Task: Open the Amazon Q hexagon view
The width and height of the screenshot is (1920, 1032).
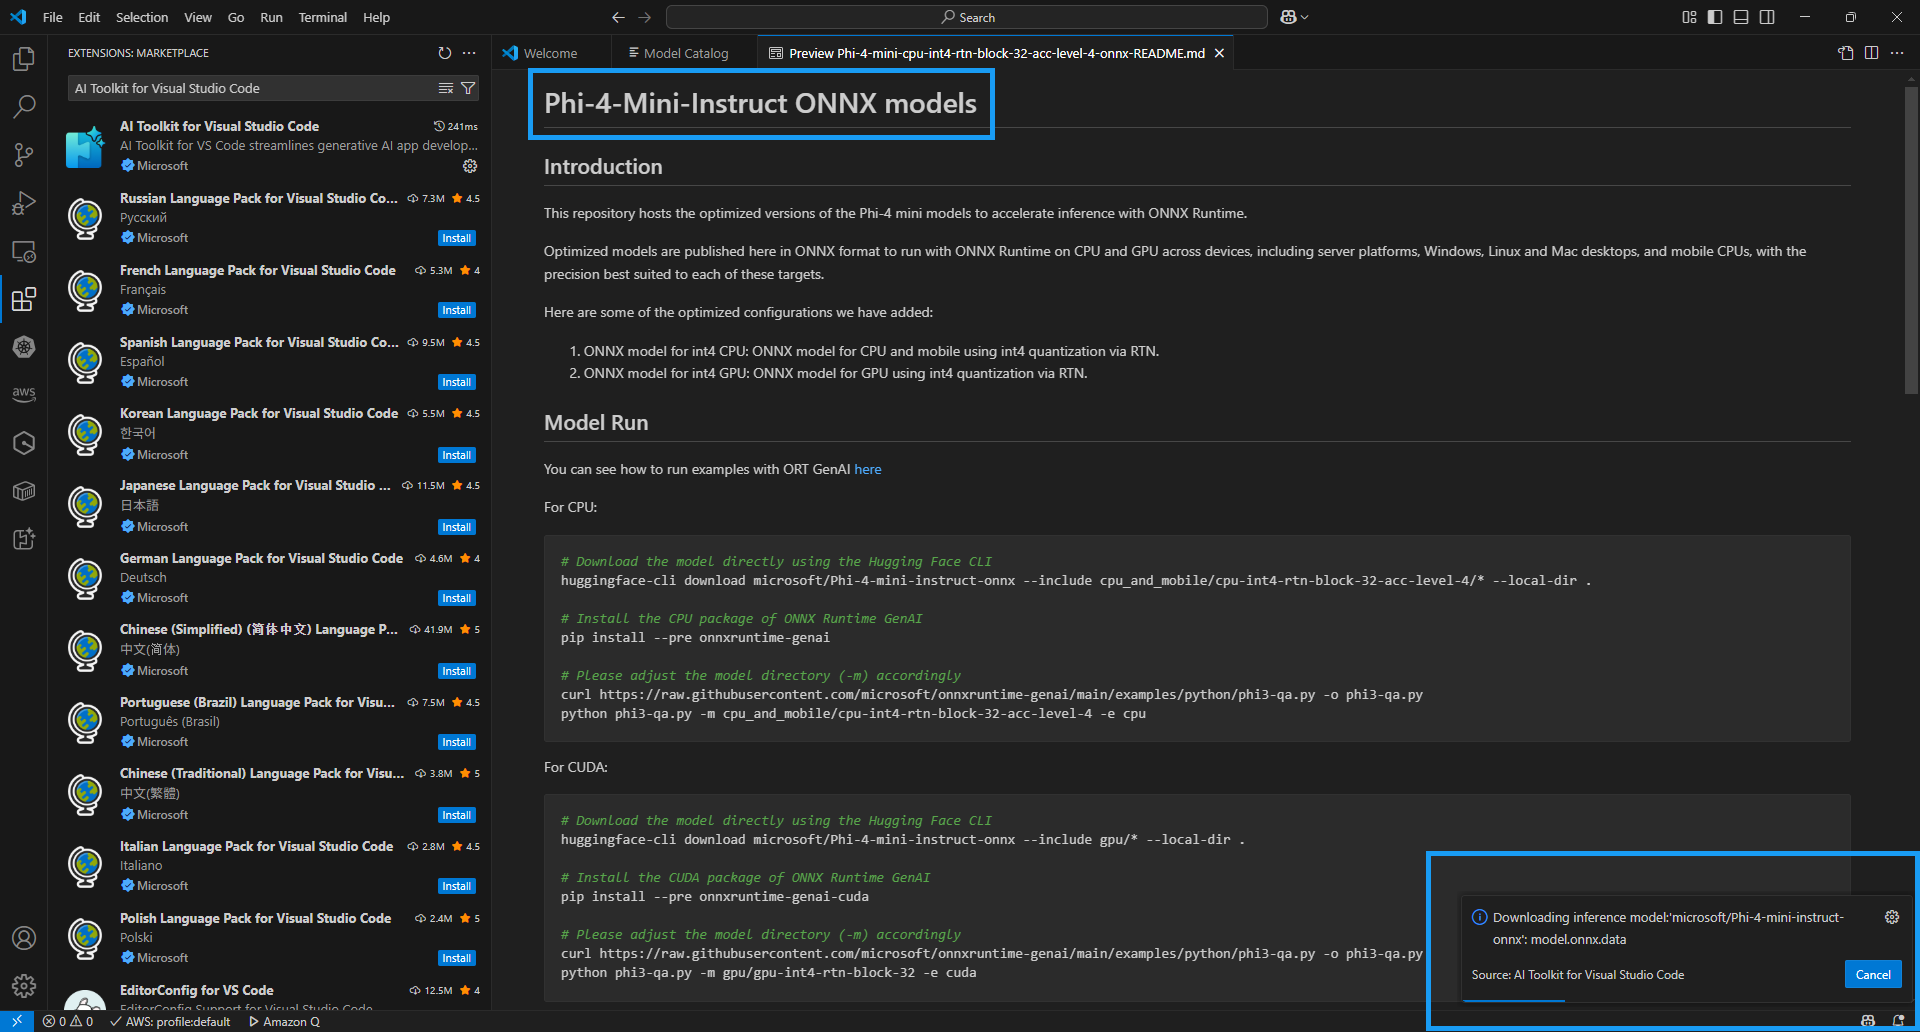Action: [24, 443]
